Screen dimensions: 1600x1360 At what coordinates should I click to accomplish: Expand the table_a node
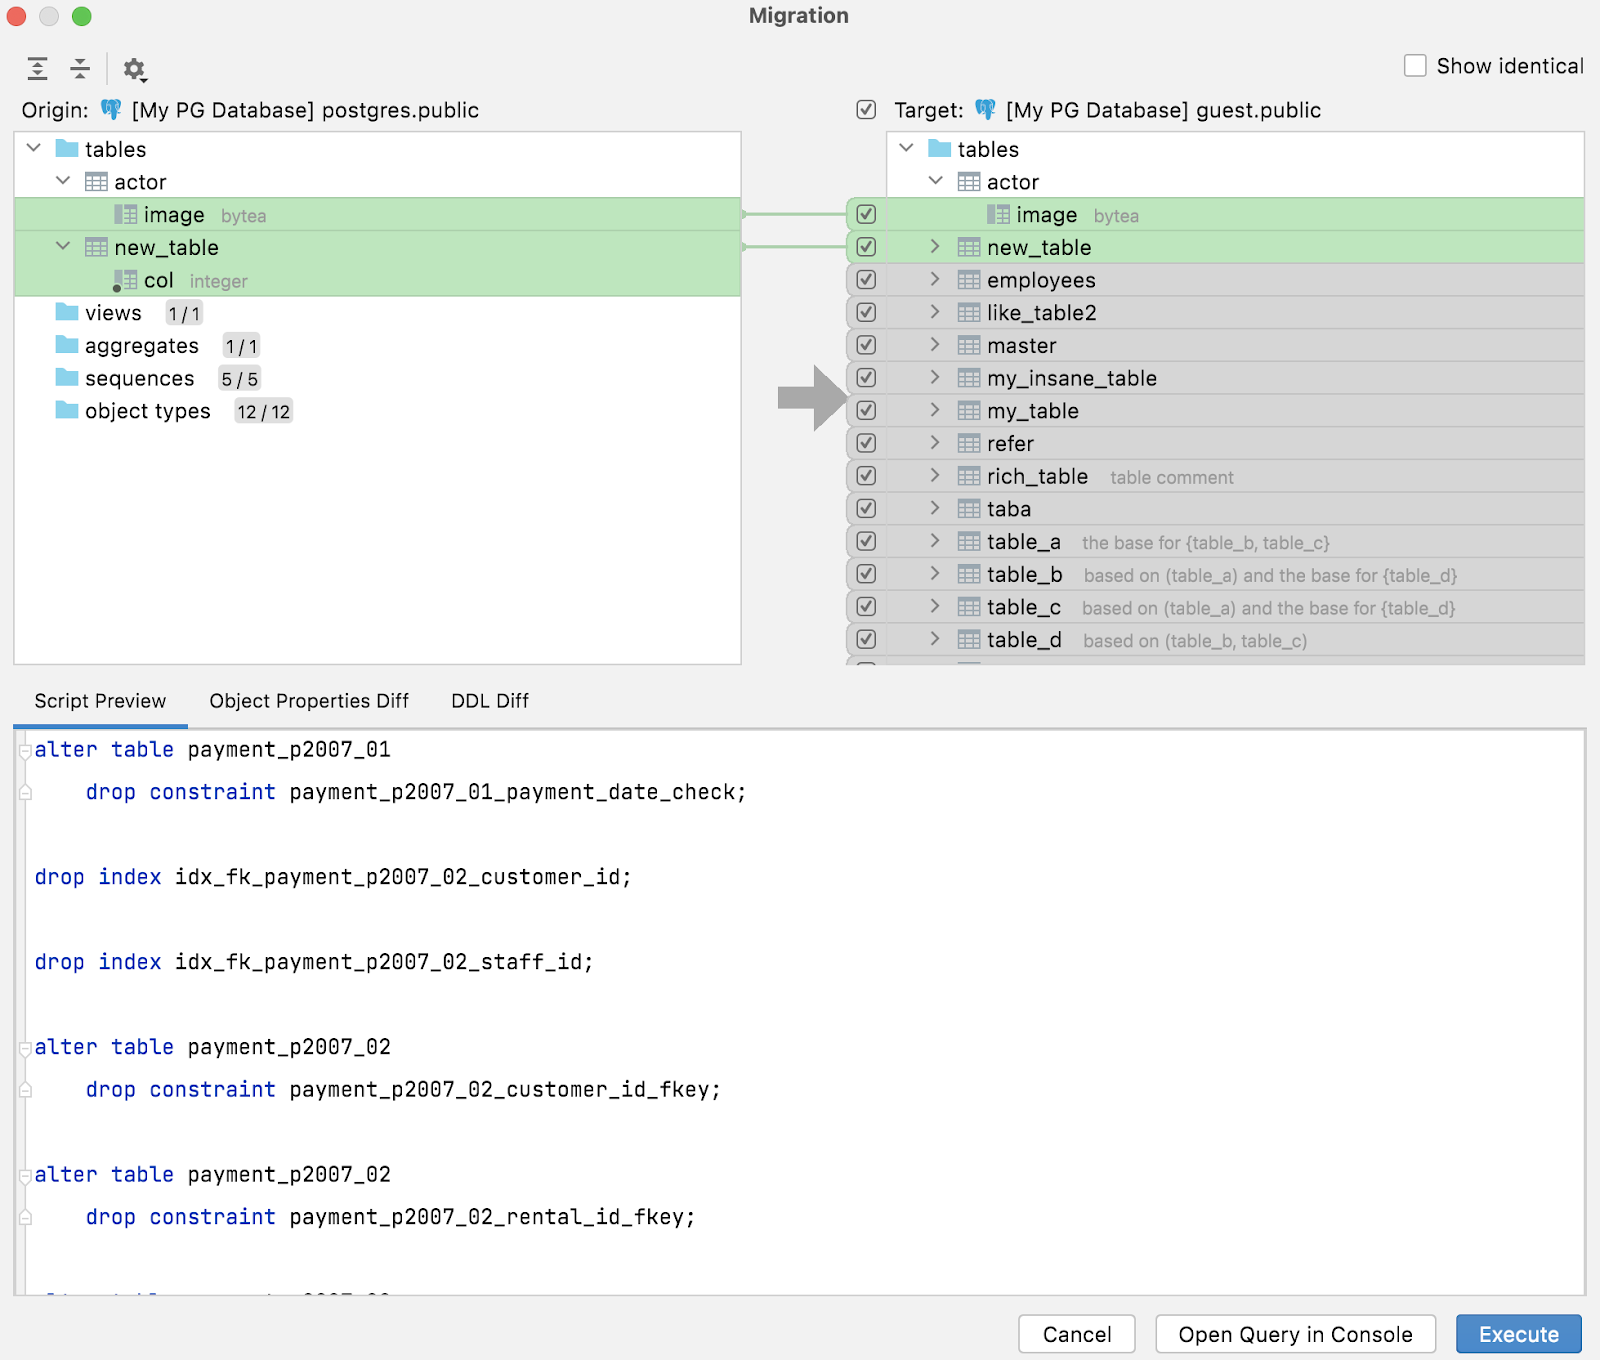pyautogui.click(x=935, y=541)
